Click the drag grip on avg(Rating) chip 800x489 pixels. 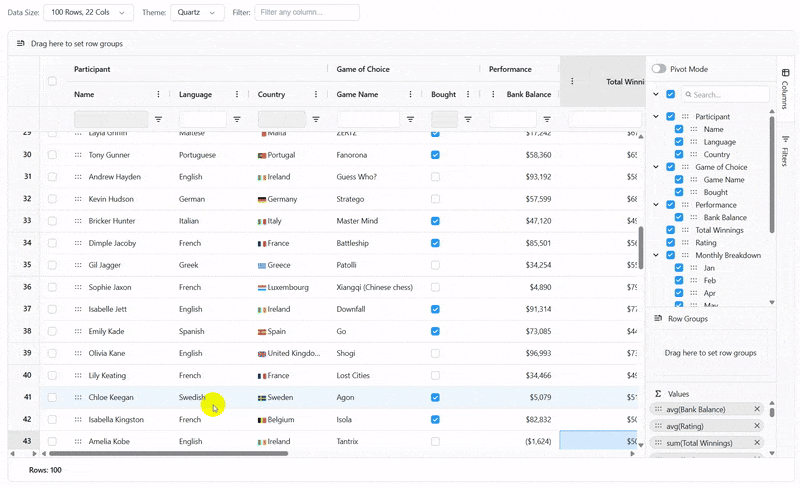pyautogui.click(x=658, y=426)
